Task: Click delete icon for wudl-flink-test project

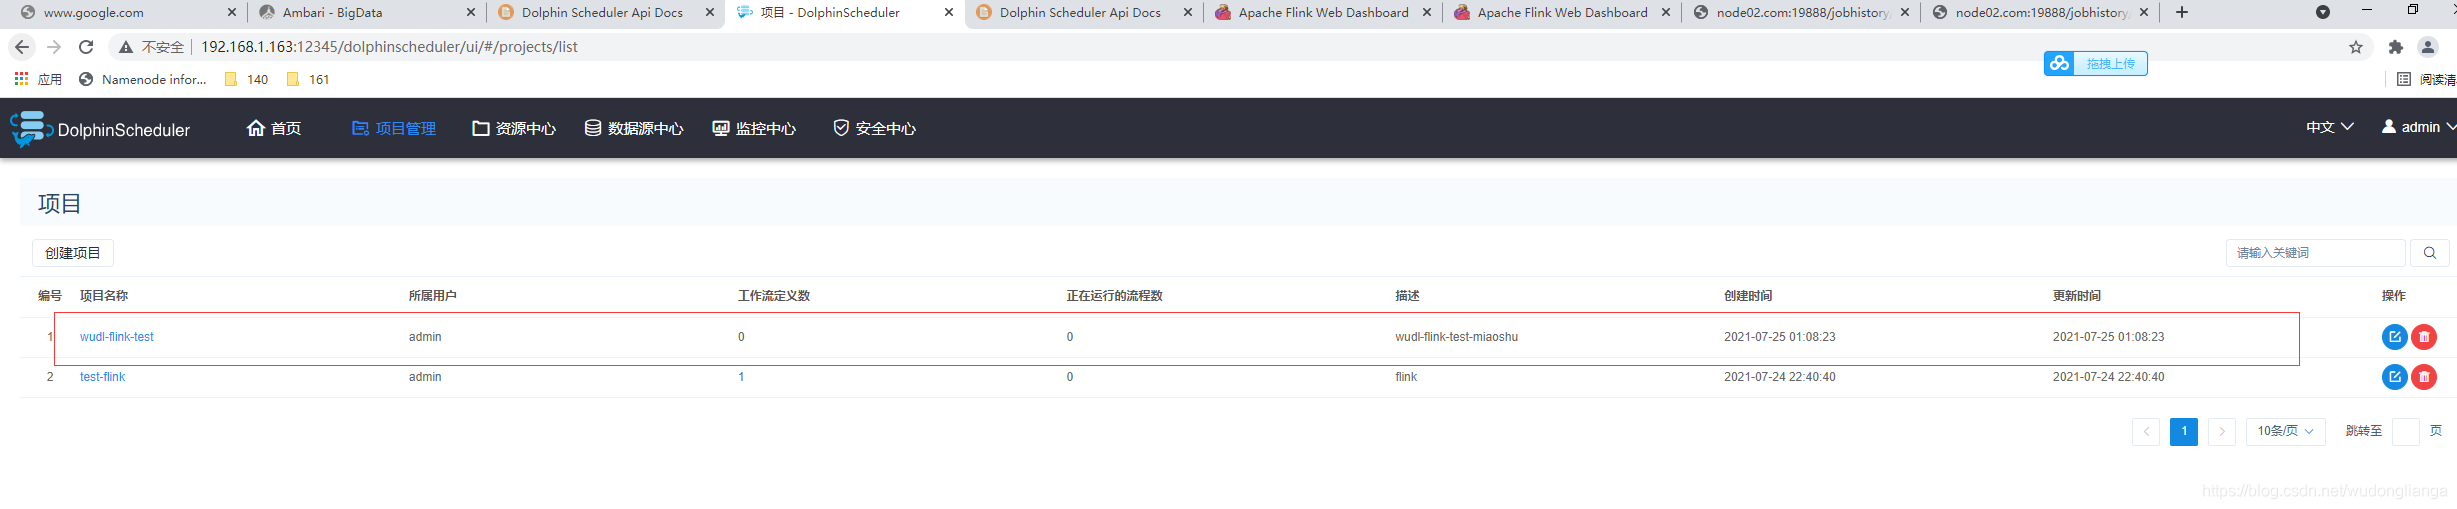Action: pyautogui.click(x=2424, y=337)
